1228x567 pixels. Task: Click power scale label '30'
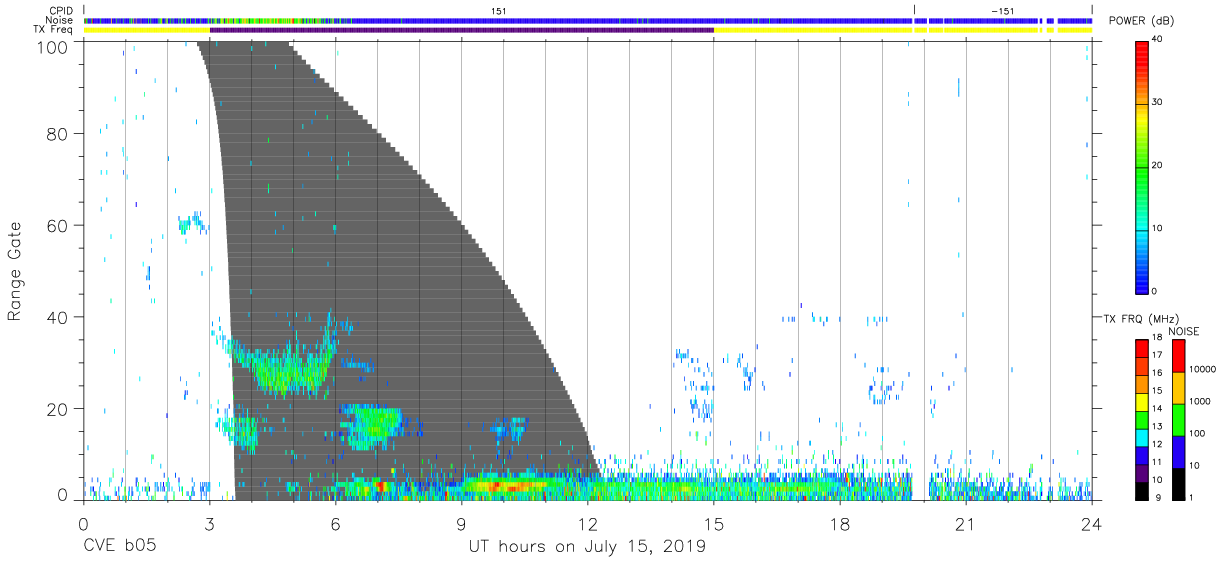click(x=1158, y=103)
